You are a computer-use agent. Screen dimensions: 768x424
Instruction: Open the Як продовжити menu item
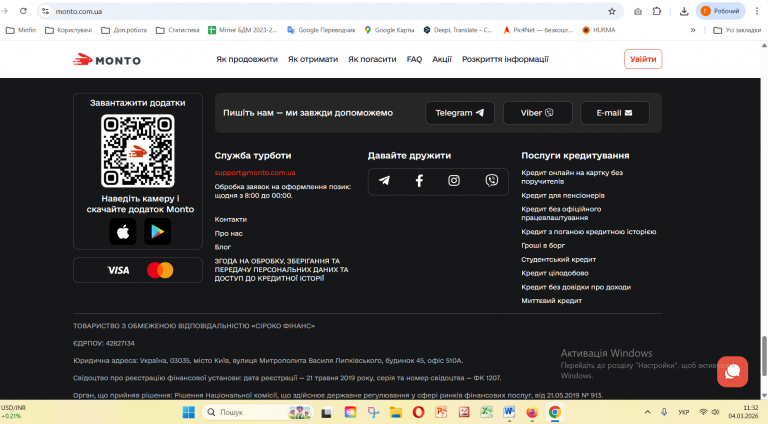pyautogui.click(x=247, y=59)
